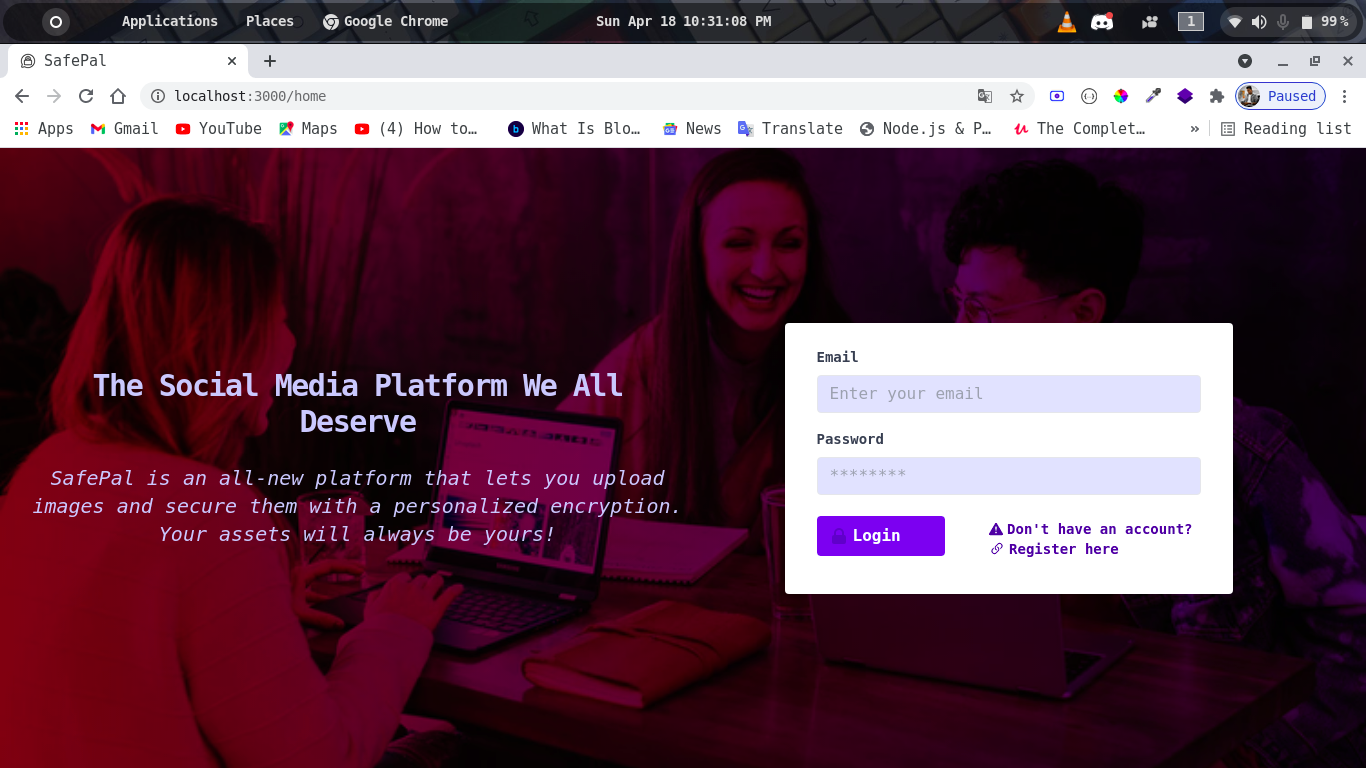Screen dimensions: 1366x768
Task: Click the microphone tray icon
Action: 1283,22
